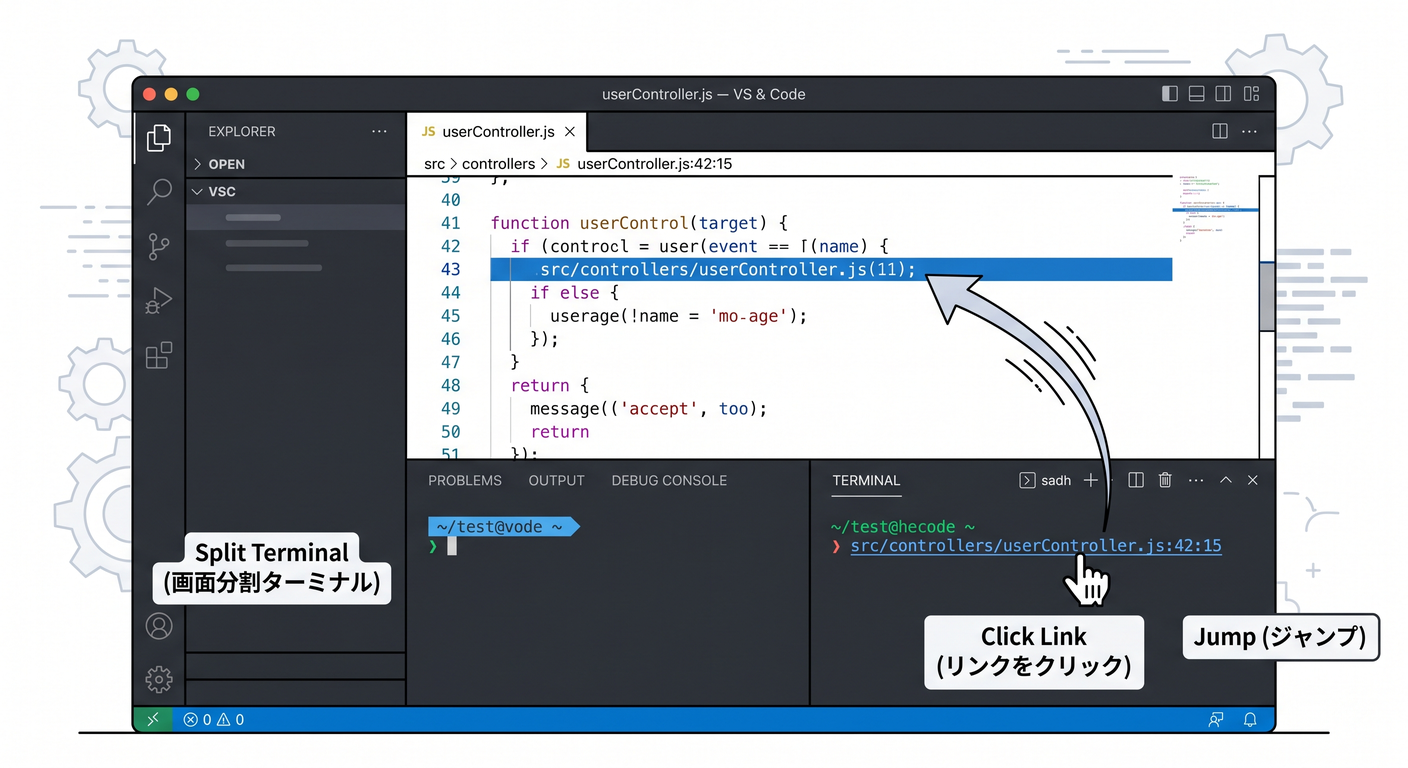Open the Source Control view
The image size is (1408, 768).
(x=159, y=246)
